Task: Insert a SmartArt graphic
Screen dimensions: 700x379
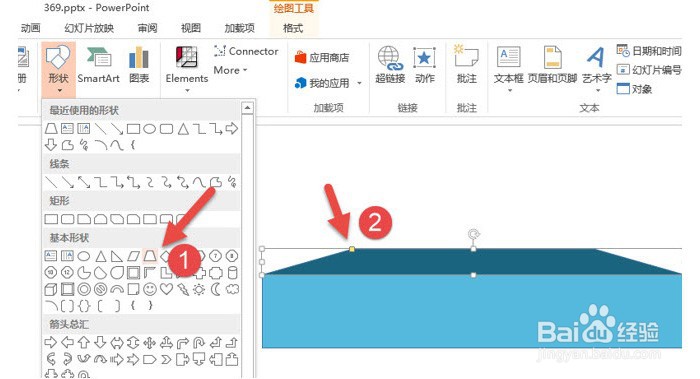Action: 99,66
